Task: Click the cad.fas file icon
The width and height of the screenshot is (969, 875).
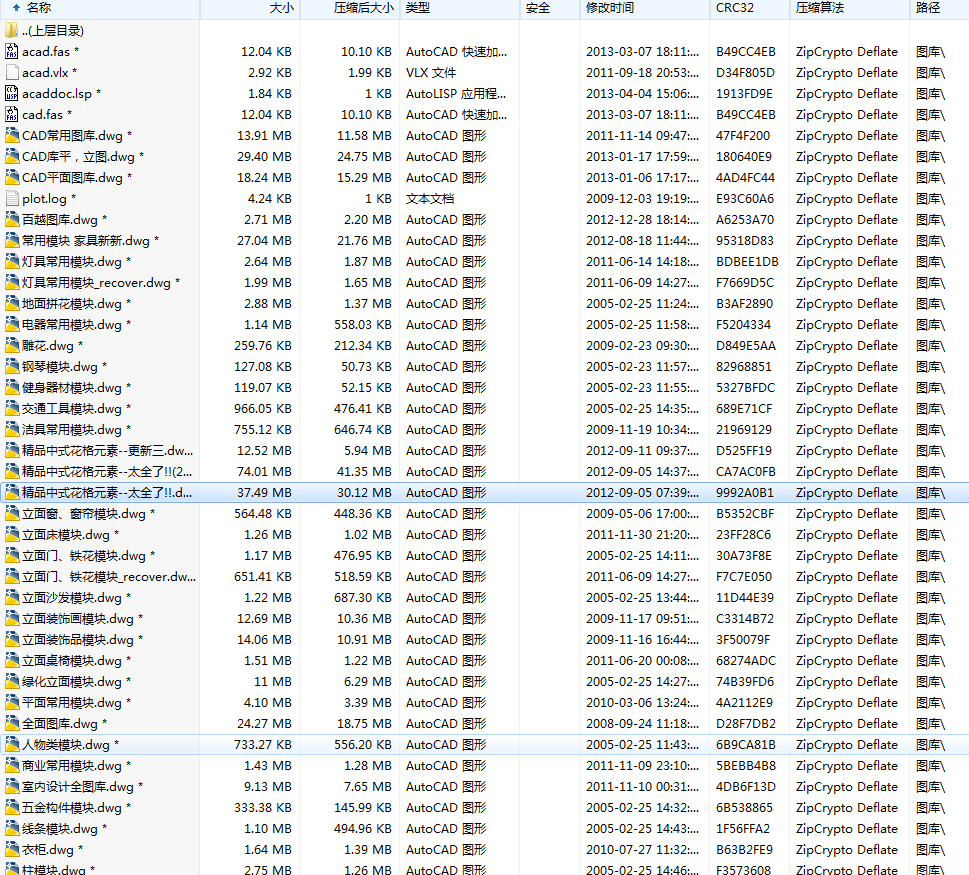Action: (x=11, y=114)
